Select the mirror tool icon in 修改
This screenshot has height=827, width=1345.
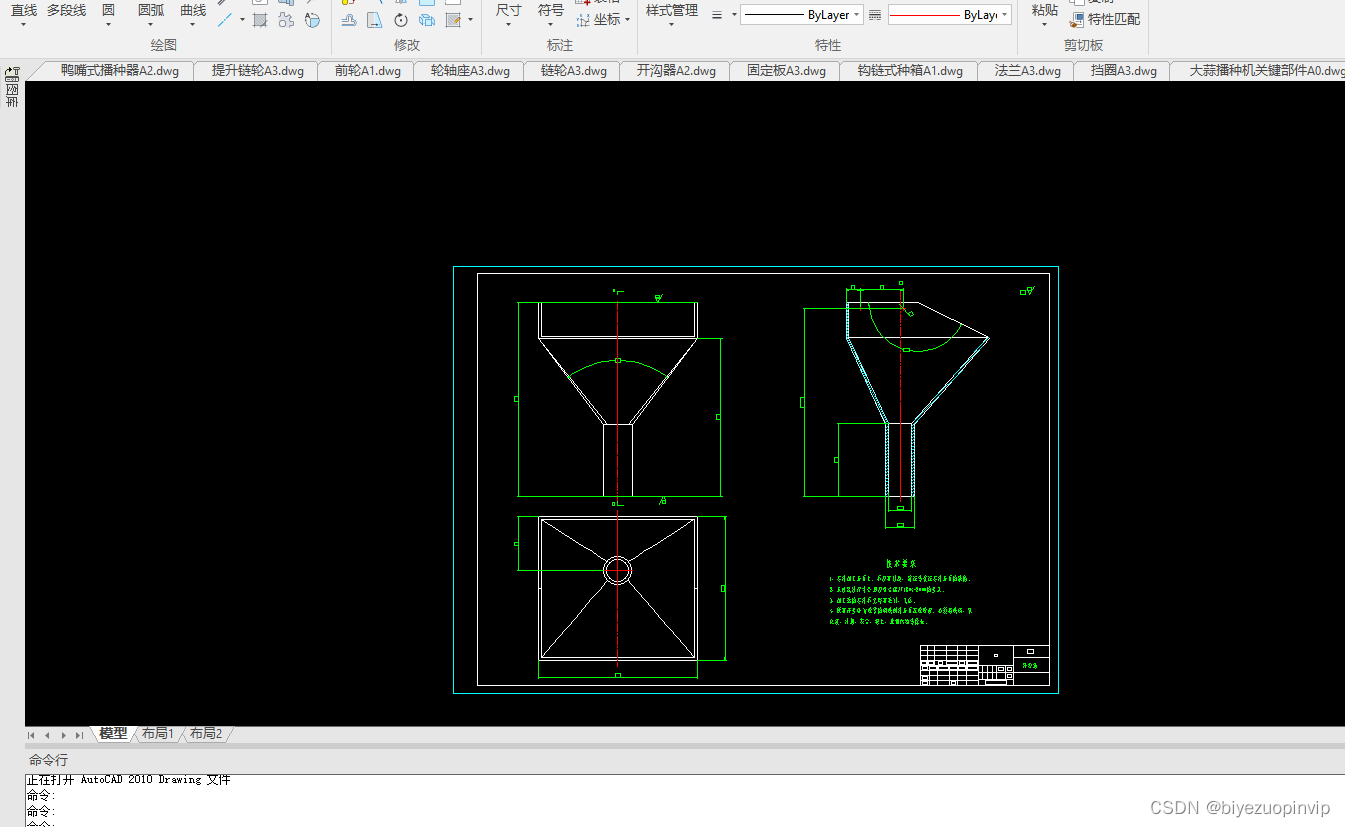tap(374, 19)
